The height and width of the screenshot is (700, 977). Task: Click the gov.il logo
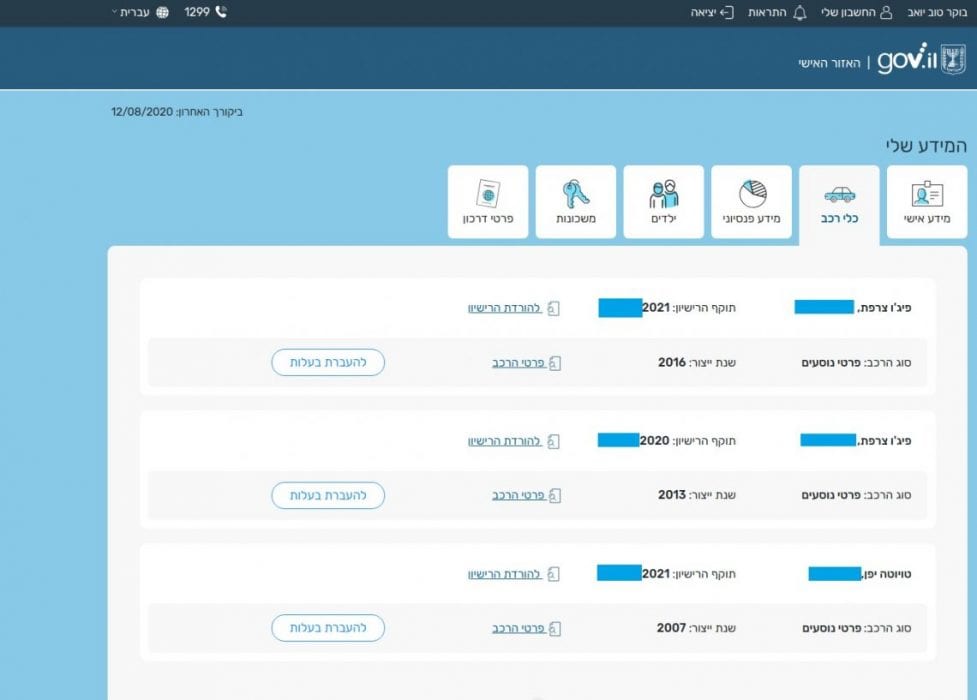(922, 60)
